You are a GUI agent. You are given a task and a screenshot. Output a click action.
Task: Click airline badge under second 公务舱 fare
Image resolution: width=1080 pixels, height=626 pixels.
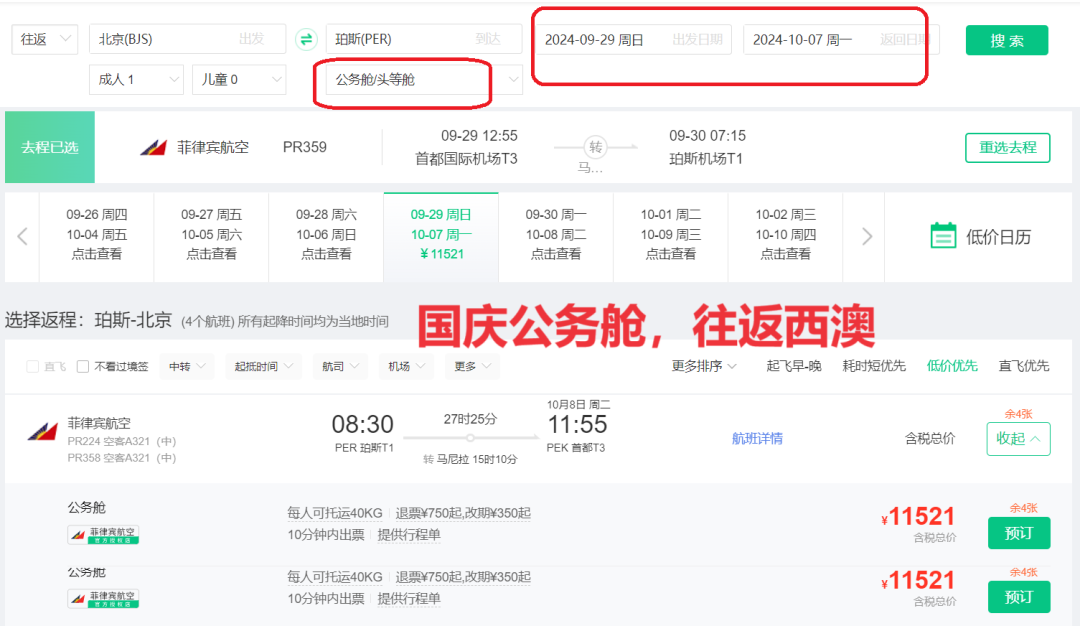coord(103,598)
